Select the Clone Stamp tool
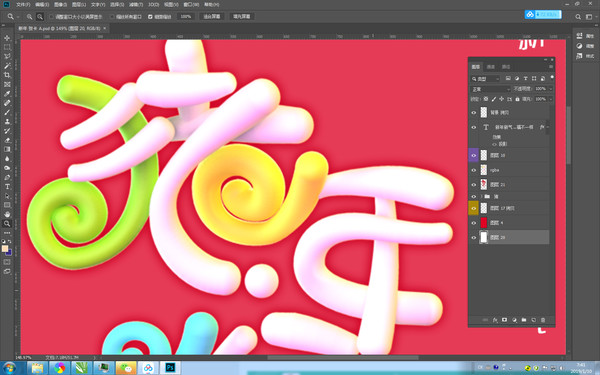600x375 pixels. click(7, 122)
